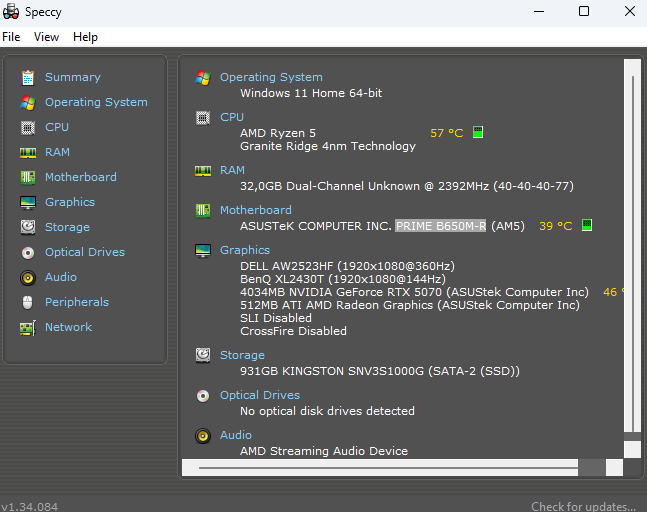Image resolution: width=647 pixels, height=512 pixels.
Task: Click the CPU heading link in summary
Action: (x=232, y=117)
